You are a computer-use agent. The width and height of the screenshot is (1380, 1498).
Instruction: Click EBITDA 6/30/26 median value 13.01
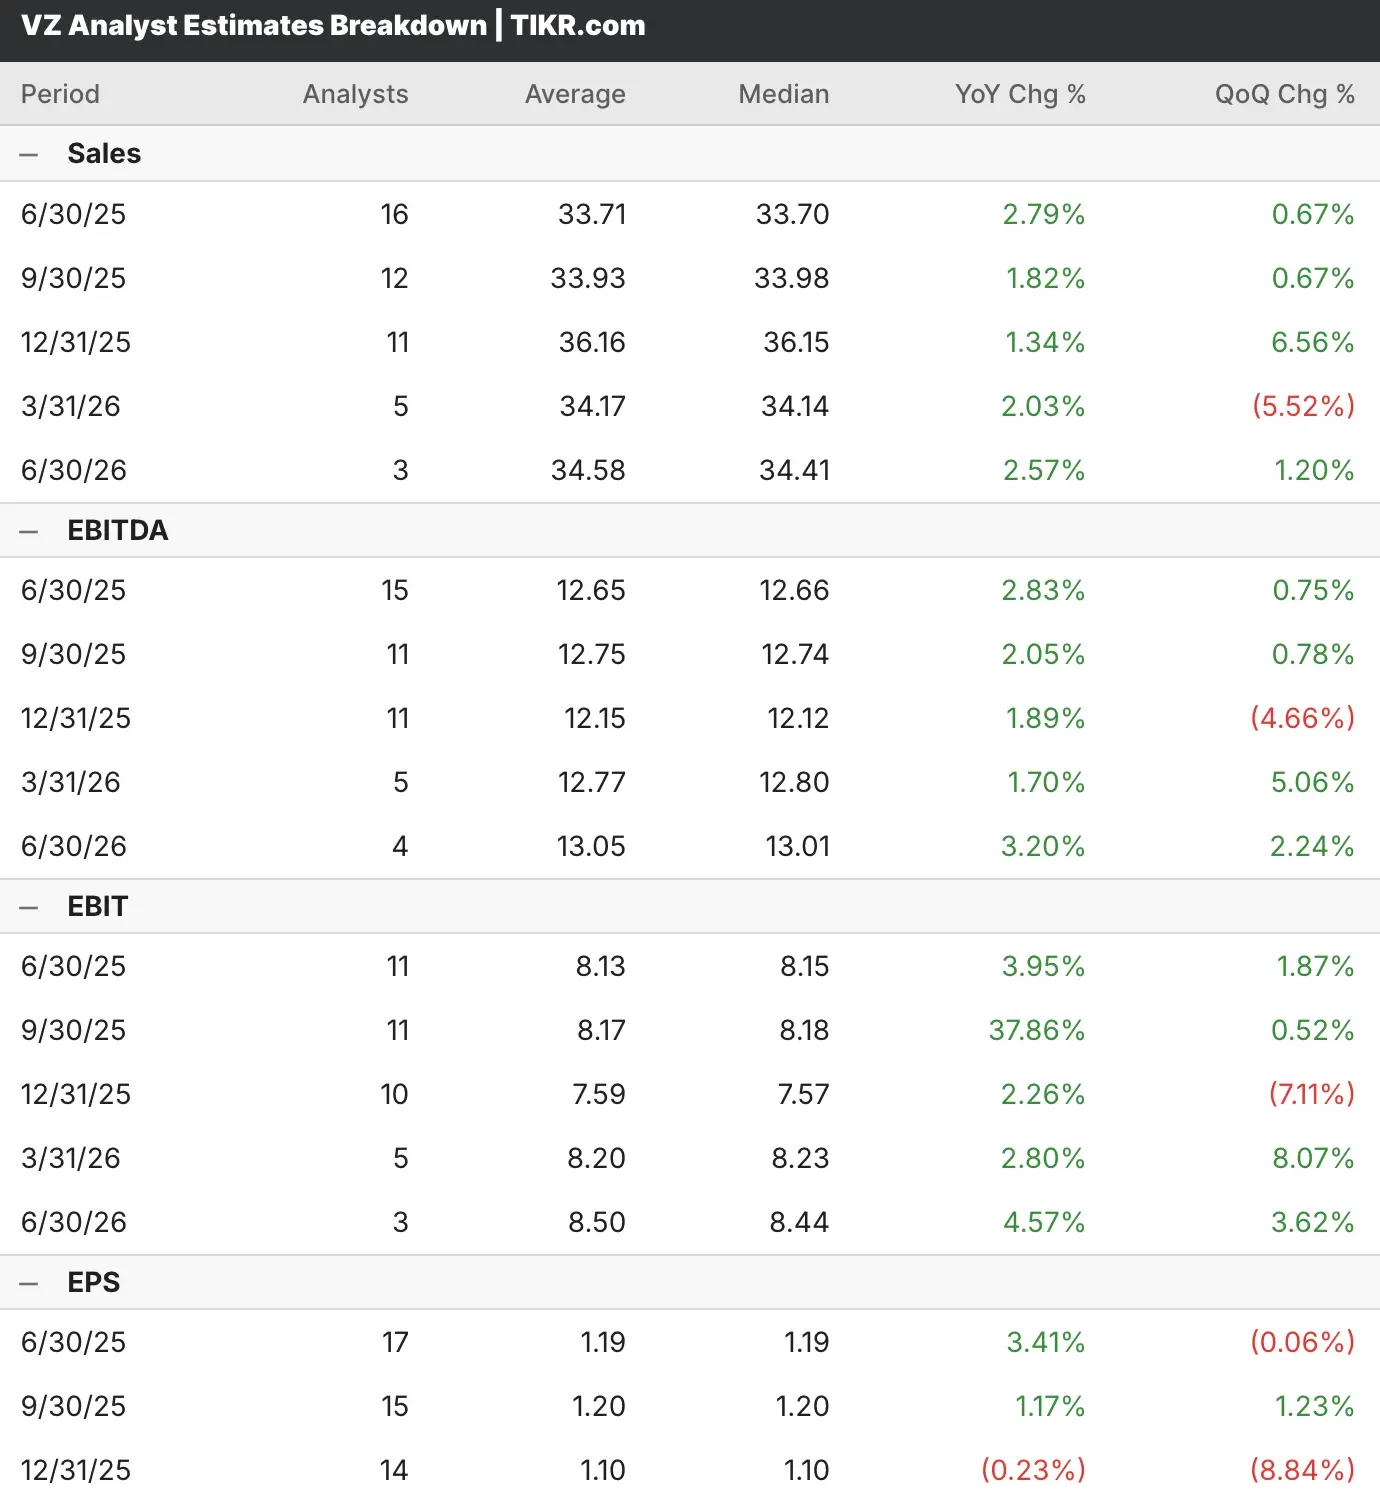coord(797,846)
